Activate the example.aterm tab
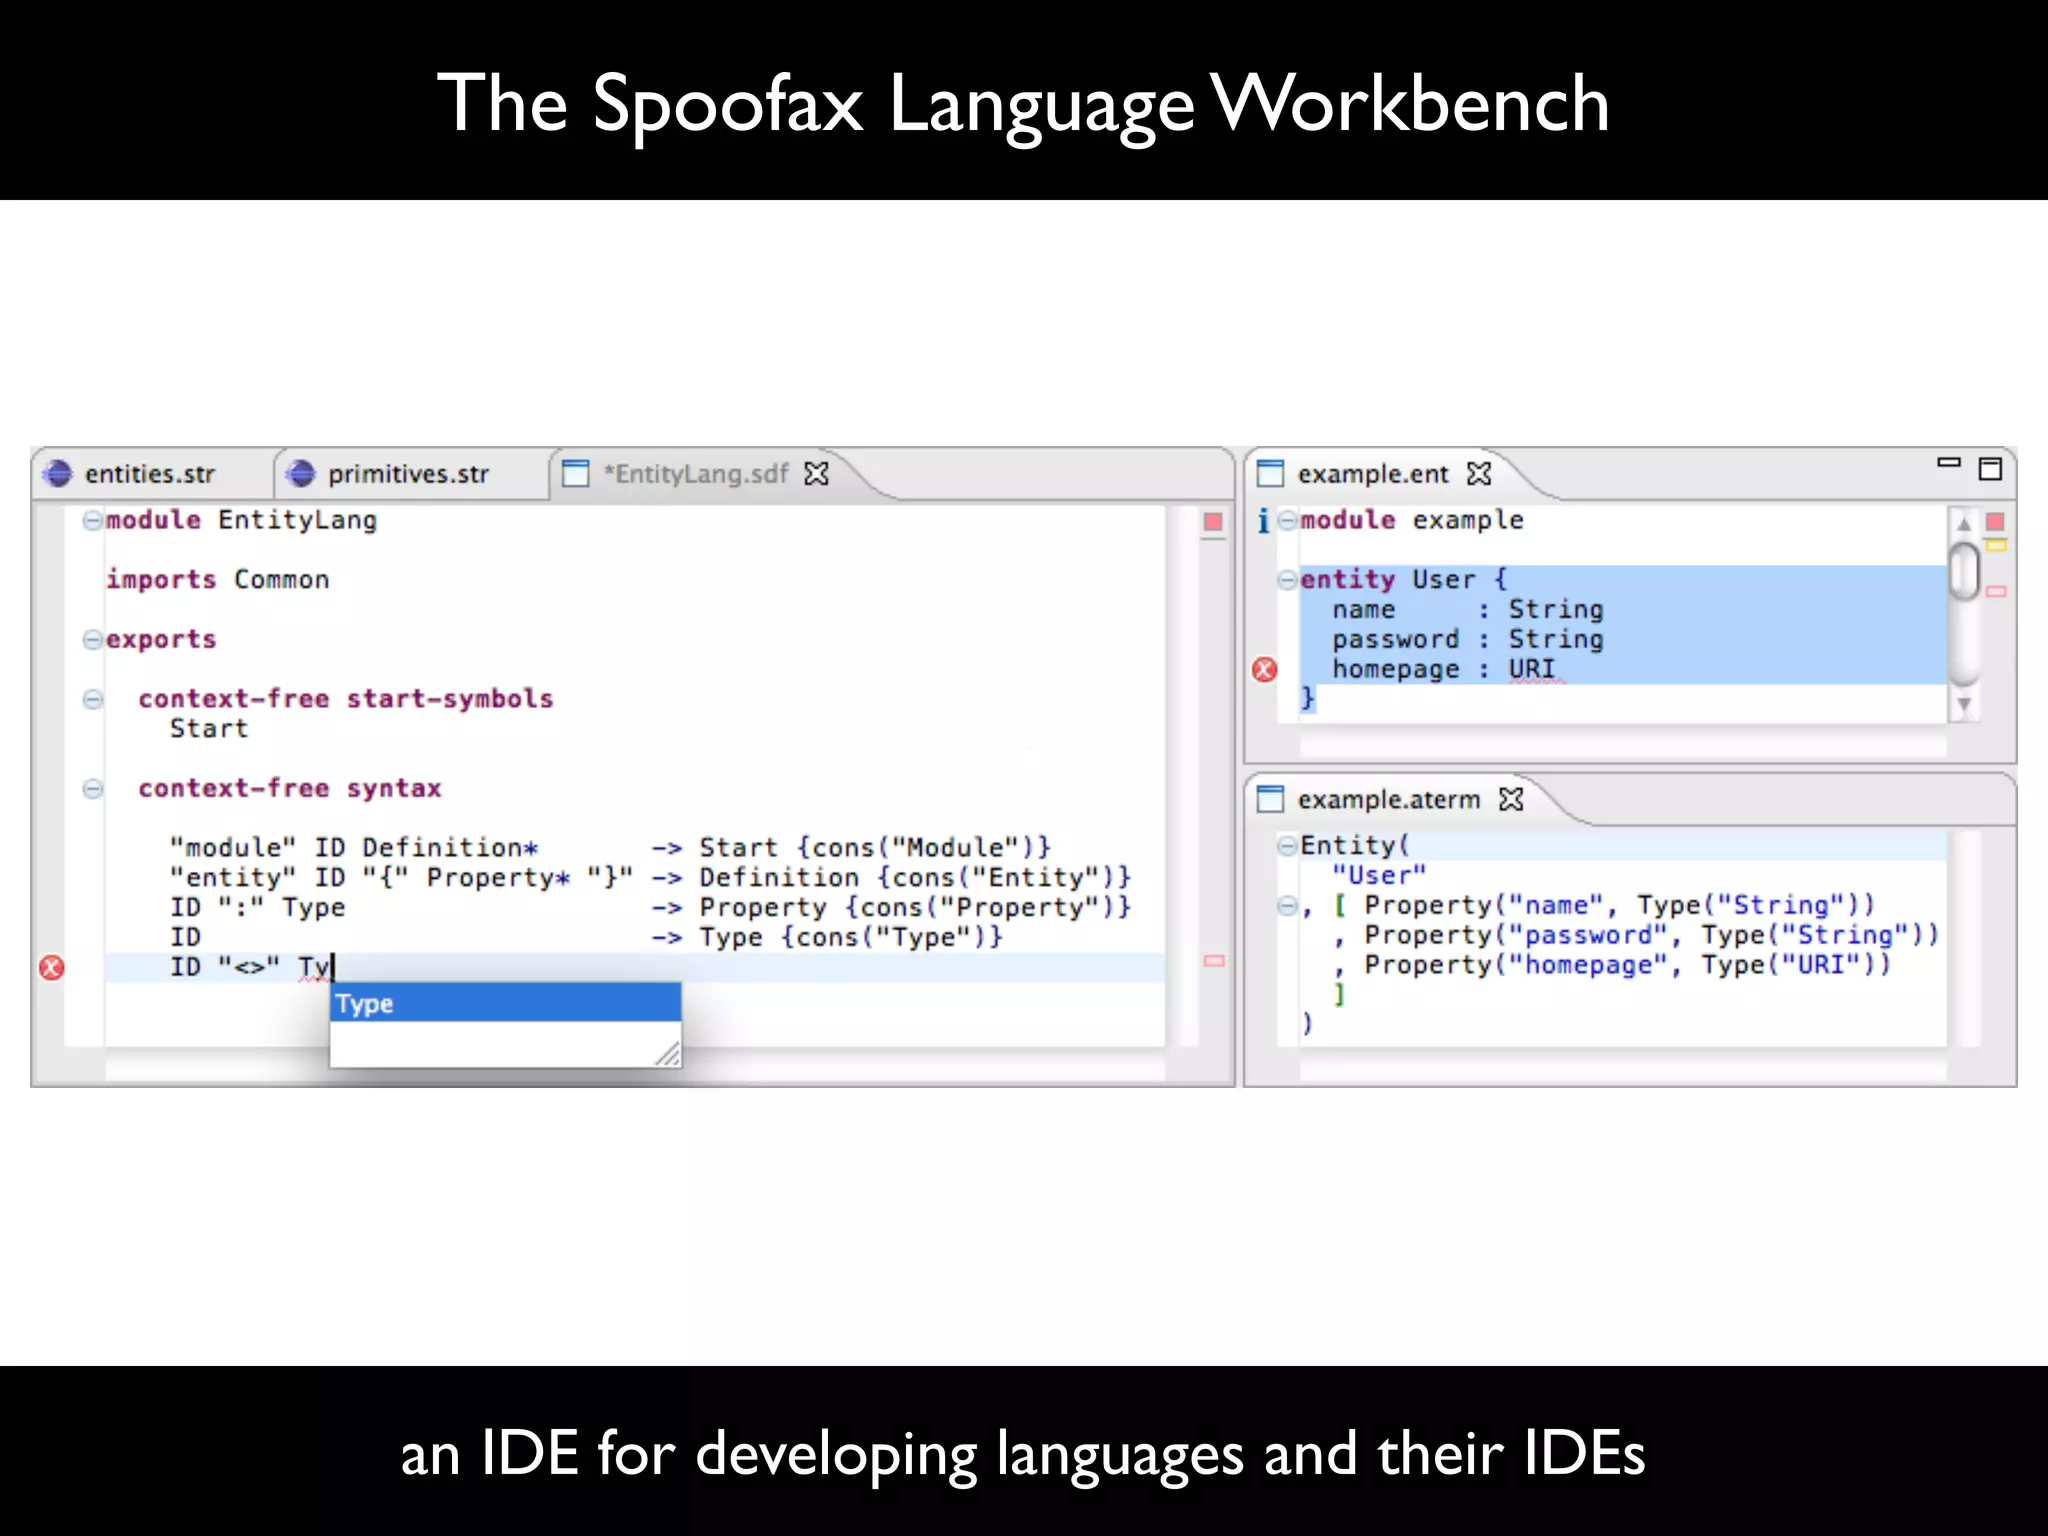2048x1536 pixels. [x=1389, y=800]
